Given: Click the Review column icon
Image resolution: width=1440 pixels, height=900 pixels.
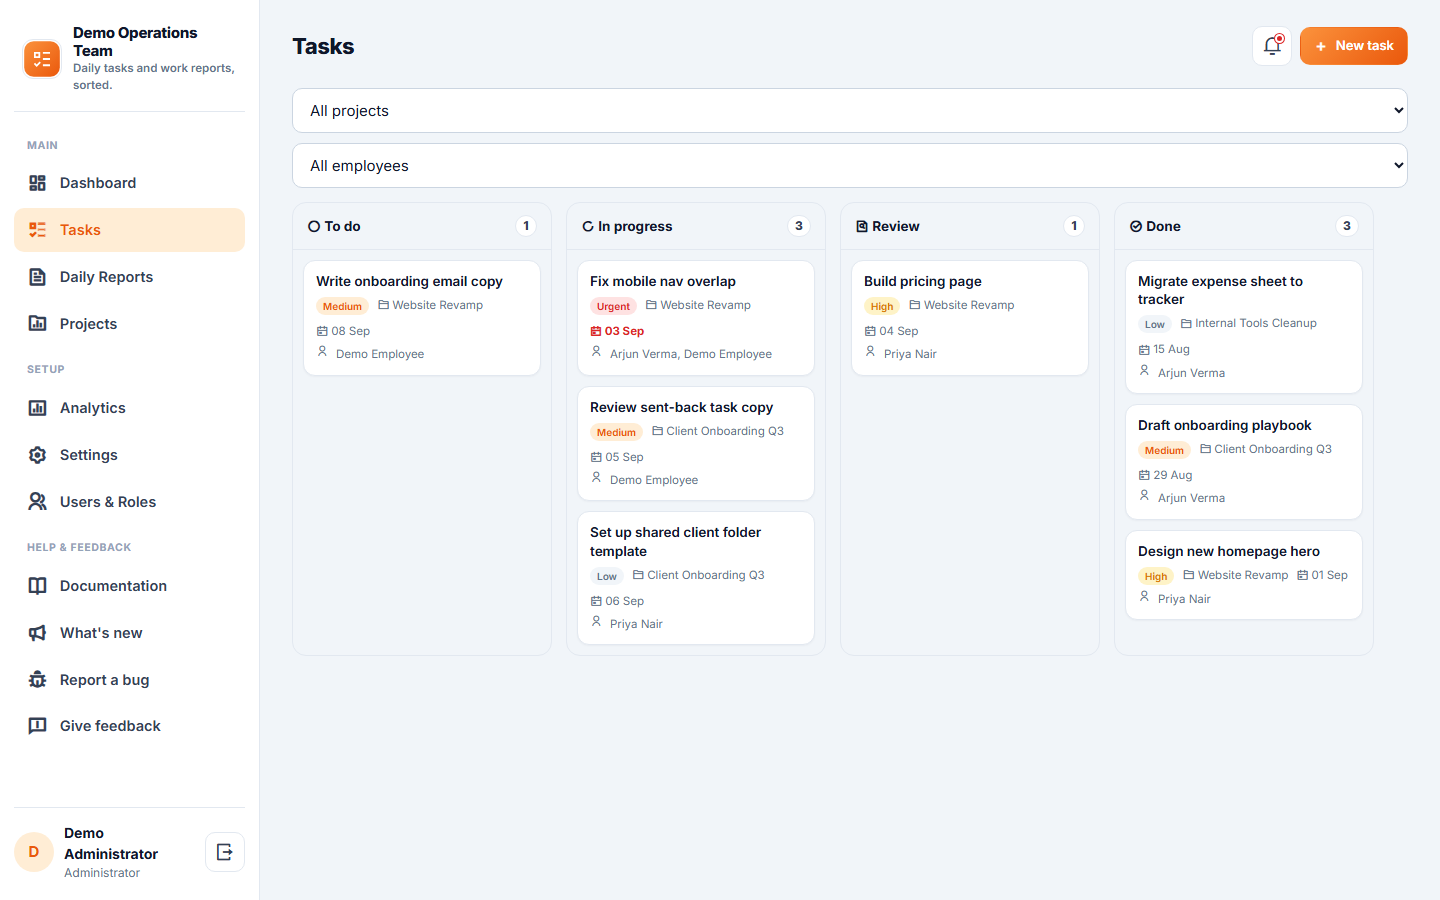Looking at the screenshot, I should [x=862, y=227].
